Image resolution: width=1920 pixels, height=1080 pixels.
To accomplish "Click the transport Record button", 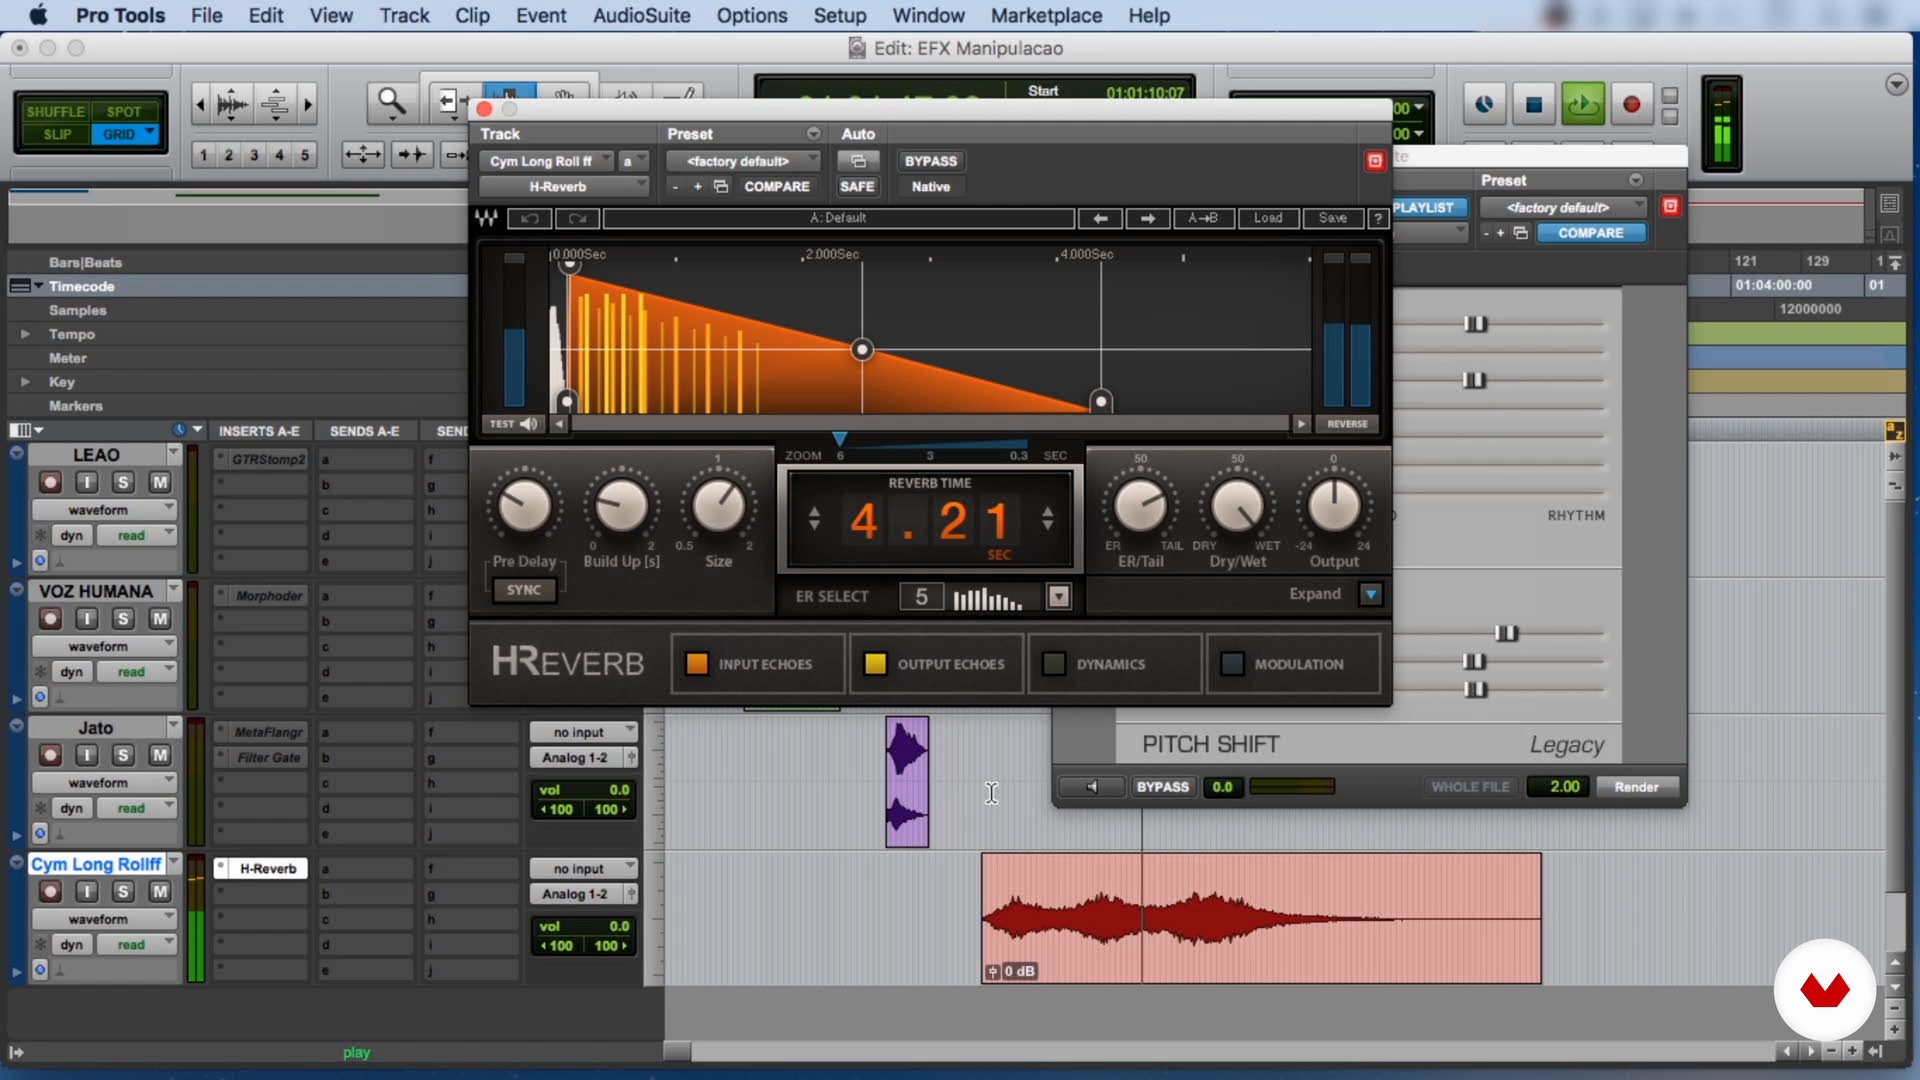I will pyautogui.click(x=1631, y=104).
